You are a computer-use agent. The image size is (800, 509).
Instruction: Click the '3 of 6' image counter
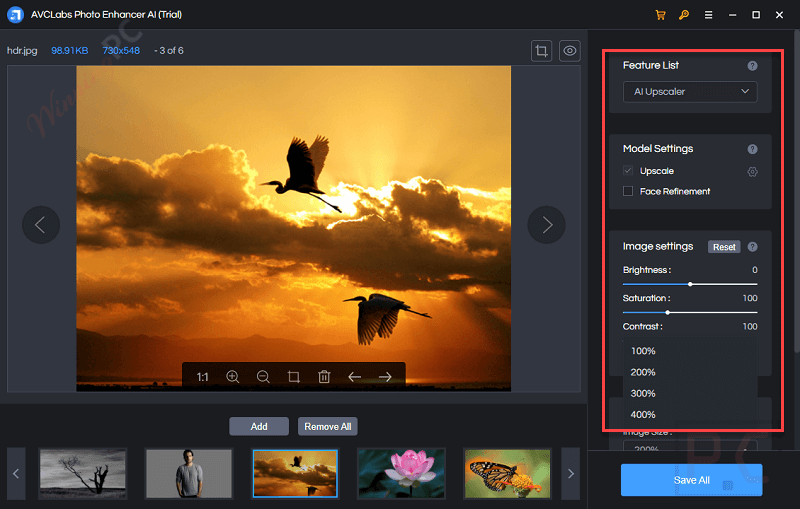pos(171,50)
